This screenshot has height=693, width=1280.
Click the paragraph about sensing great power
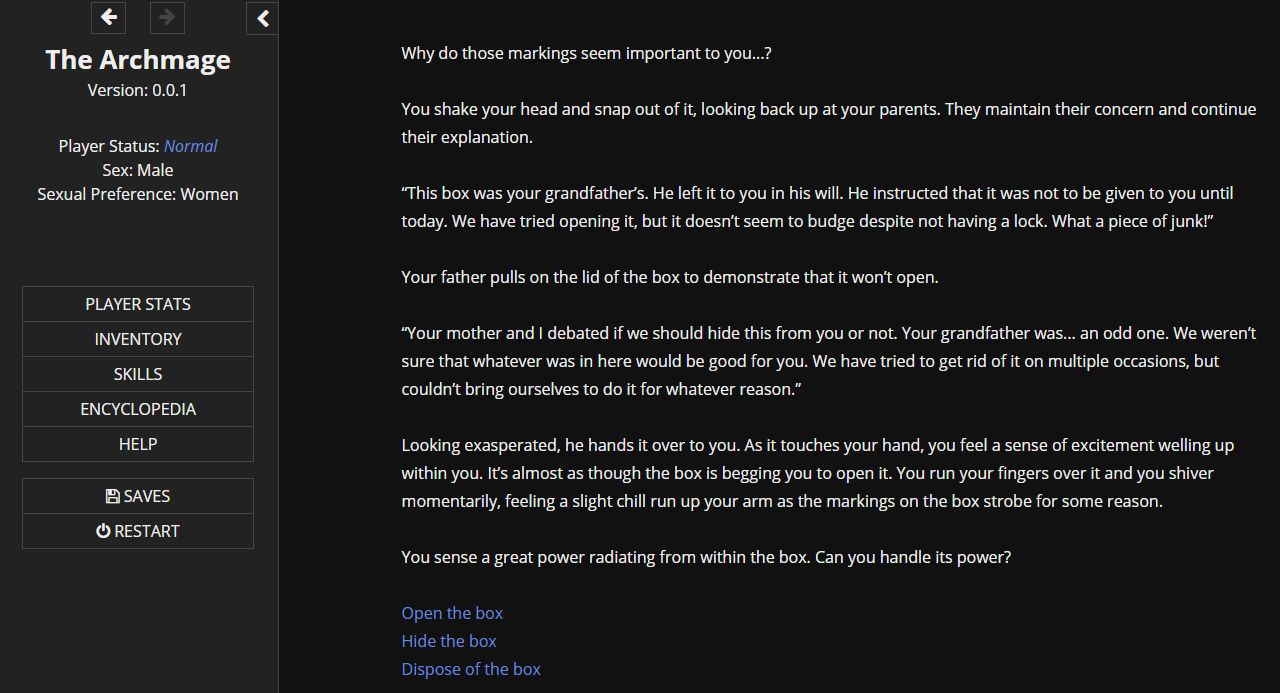pyautogui.click(x=706, y=557)
